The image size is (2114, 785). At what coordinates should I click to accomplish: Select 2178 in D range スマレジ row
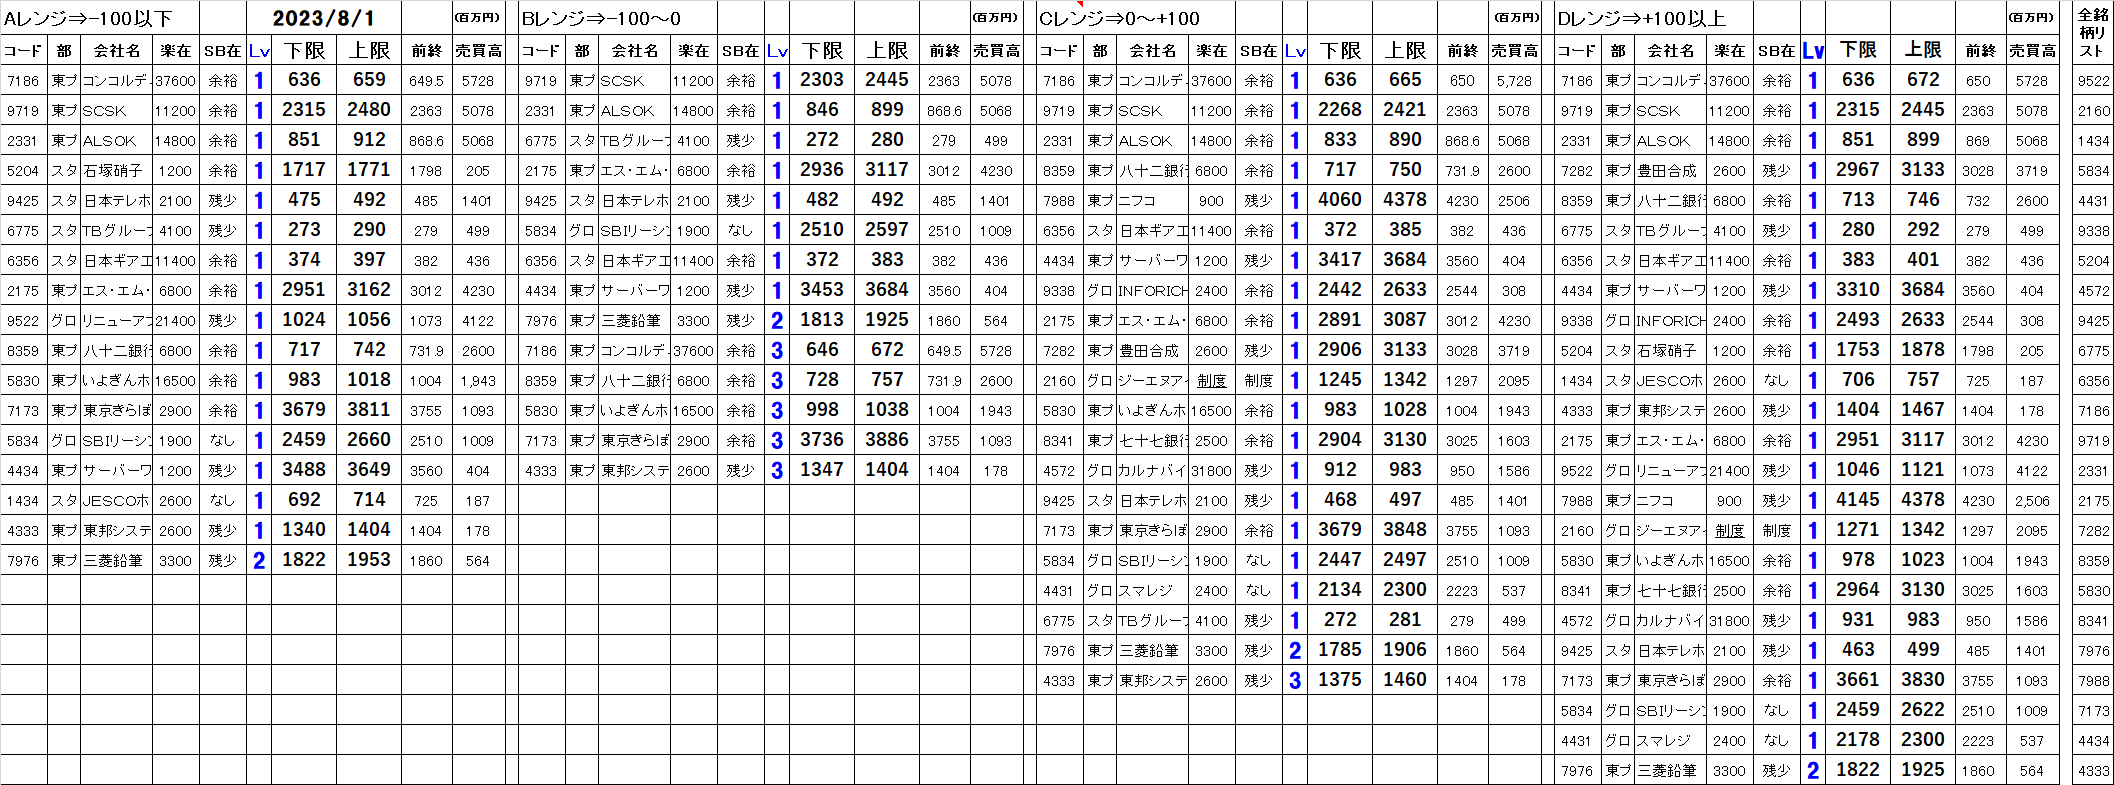click(1858, 740)
